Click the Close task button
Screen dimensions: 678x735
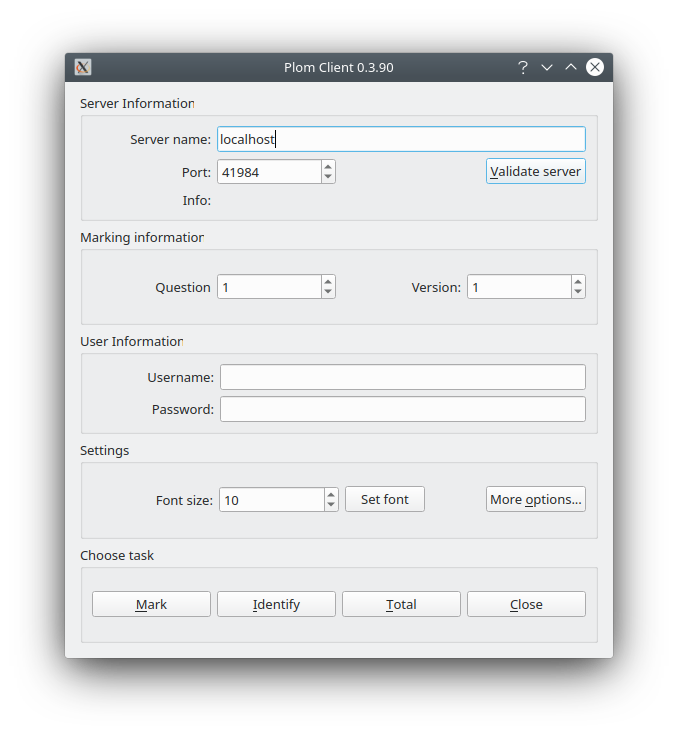click(526, 604)
